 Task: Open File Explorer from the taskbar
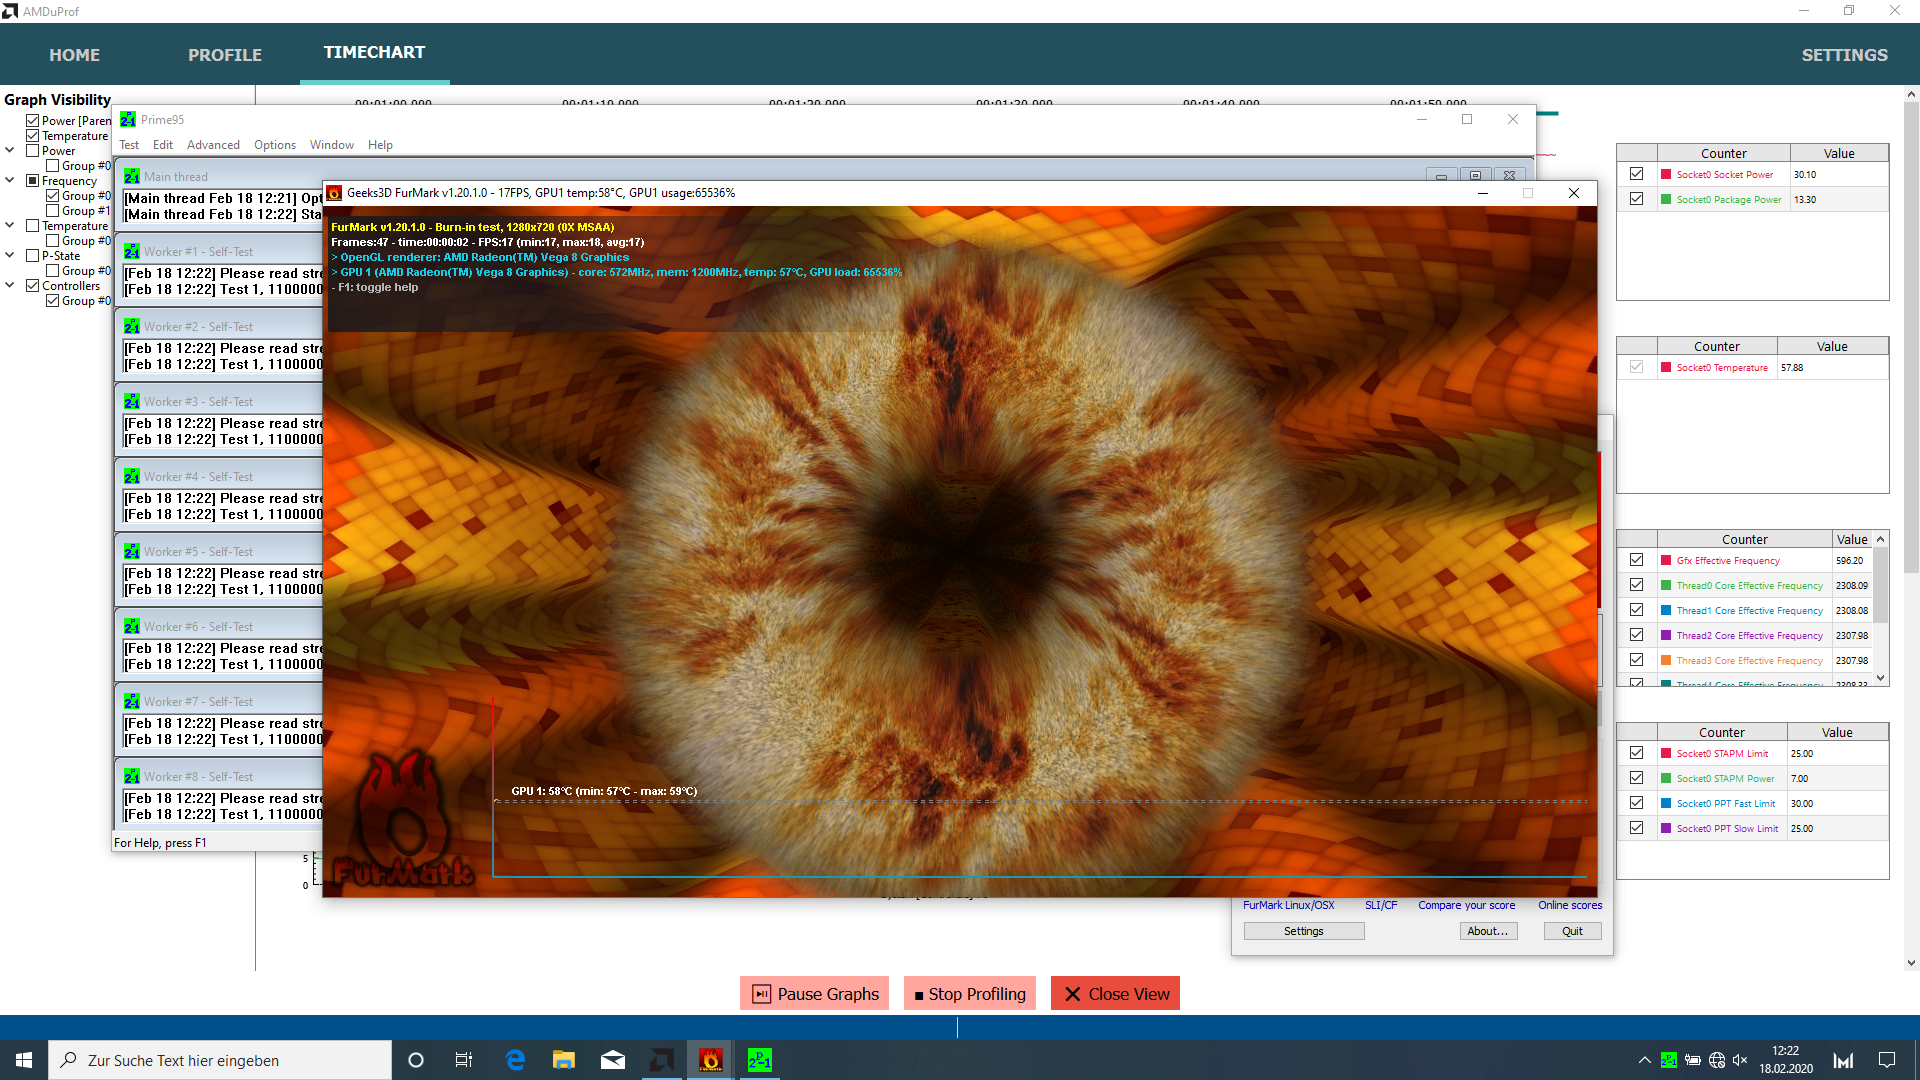pyautogui.click(x=564, y=1060)
